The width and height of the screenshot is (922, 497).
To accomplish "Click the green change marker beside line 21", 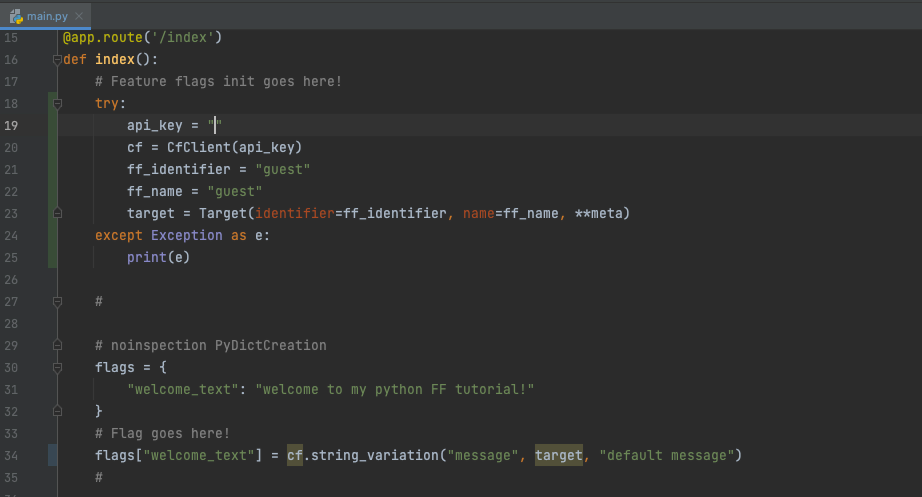I will click(x=52, y=169).
